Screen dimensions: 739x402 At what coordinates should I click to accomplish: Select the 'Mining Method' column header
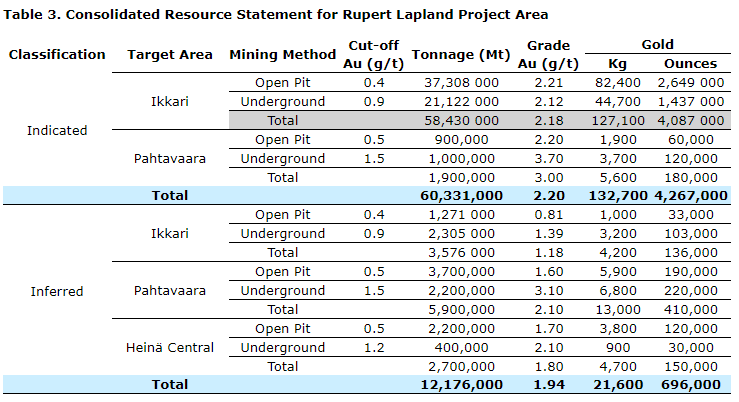(x=282, y=55)
